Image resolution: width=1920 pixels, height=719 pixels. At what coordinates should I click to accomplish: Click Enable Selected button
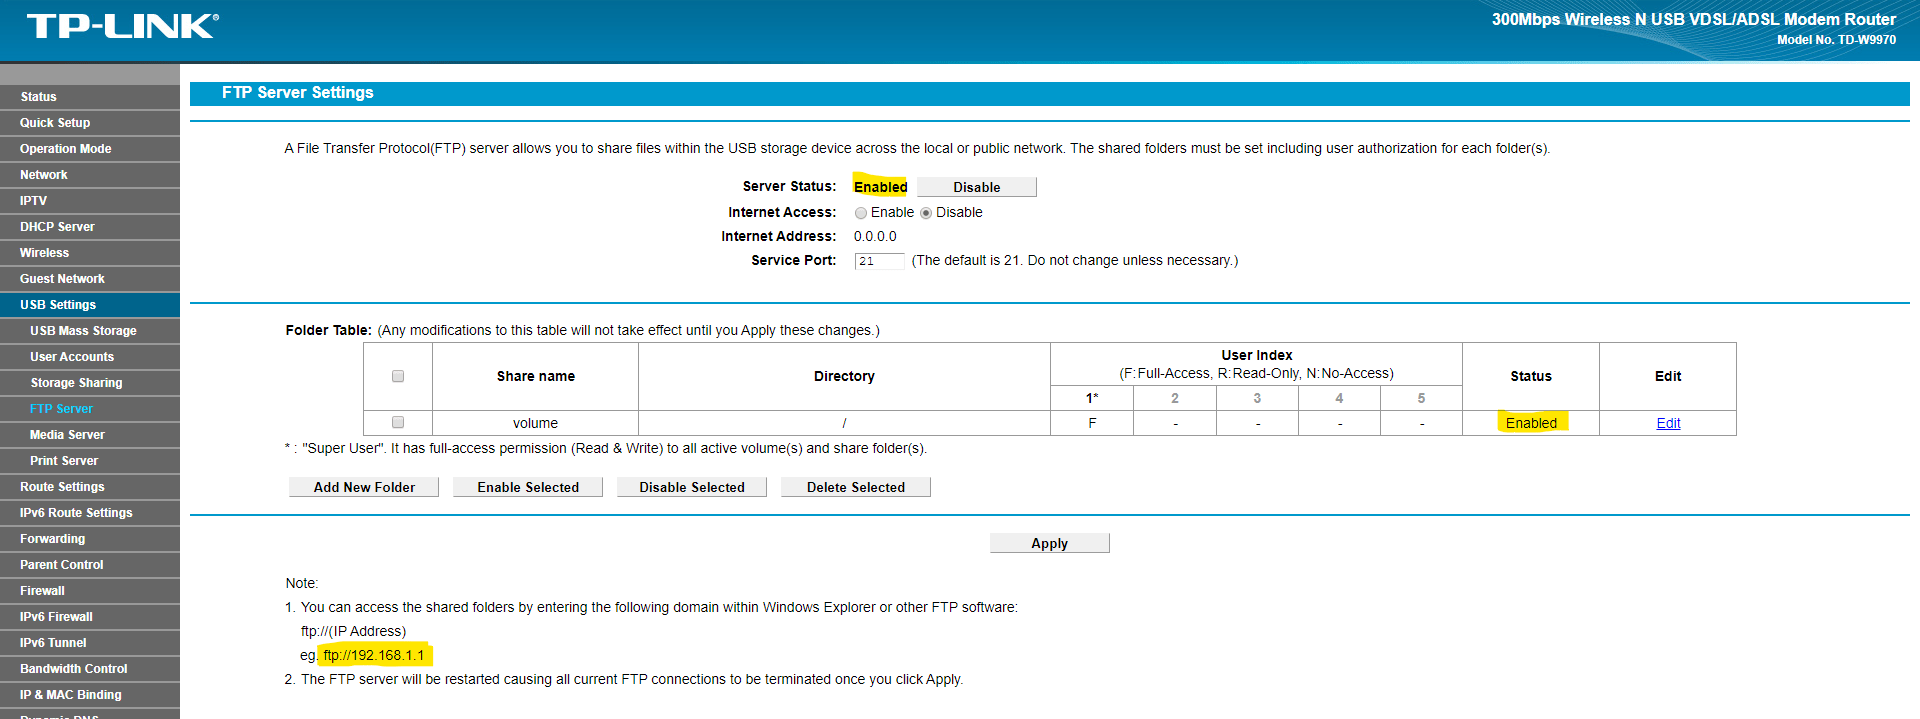[x=528, y=487]
